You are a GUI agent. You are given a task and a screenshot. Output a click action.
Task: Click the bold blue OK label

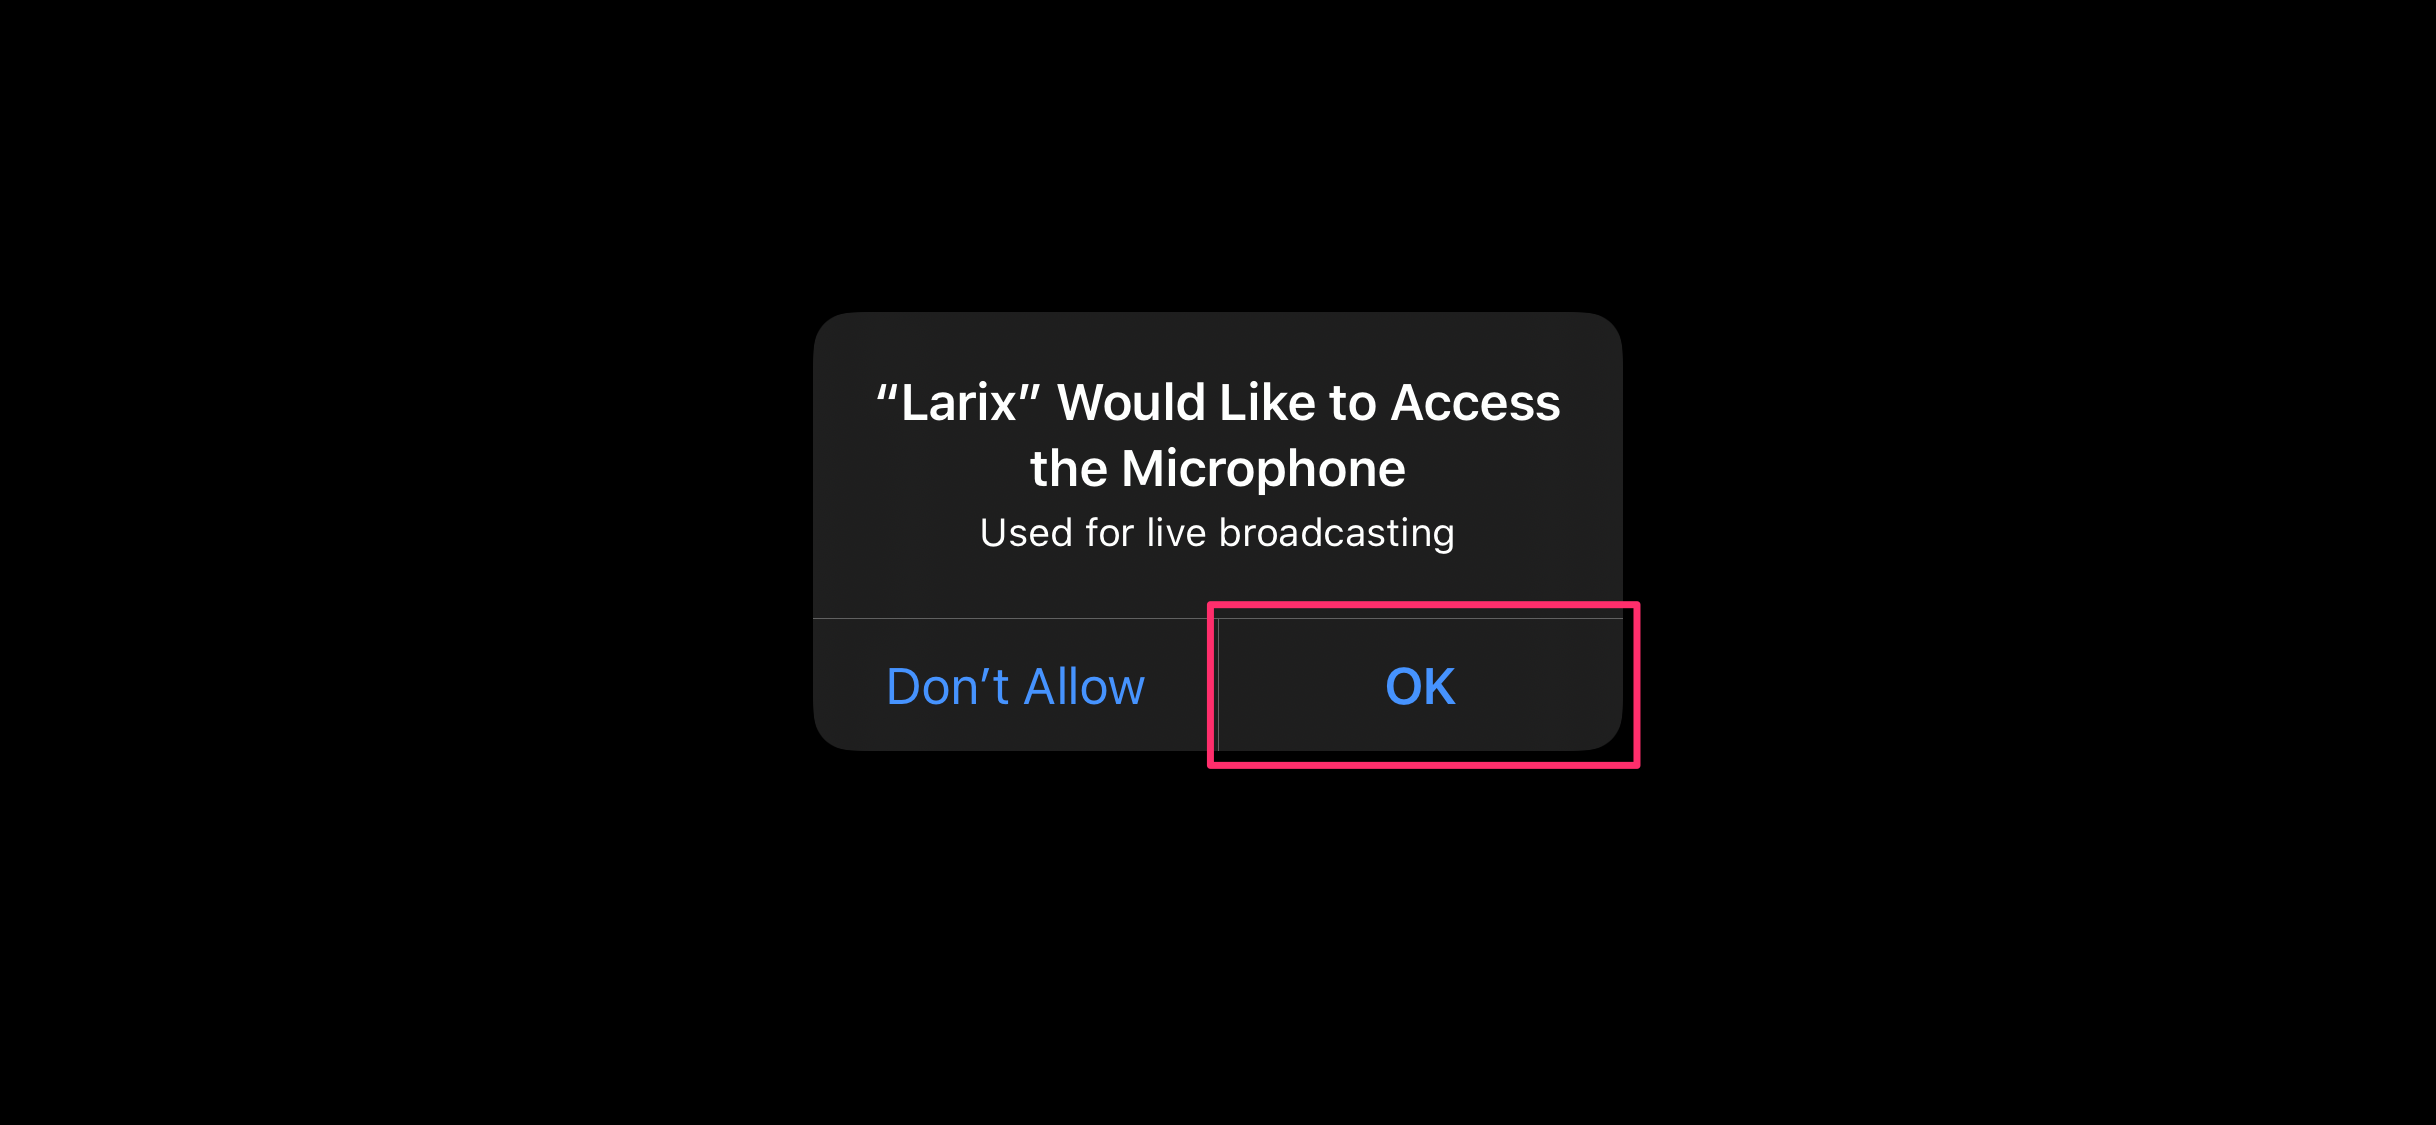coord(1420,686)
